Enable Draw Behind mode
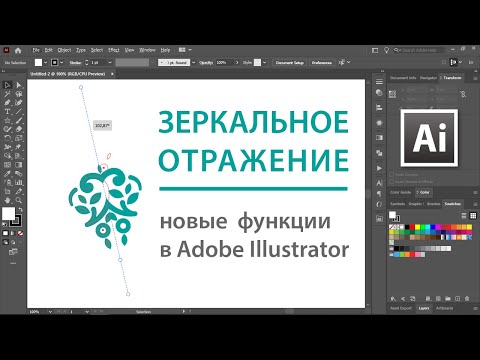The image size is (480, 360). (13, 242)
